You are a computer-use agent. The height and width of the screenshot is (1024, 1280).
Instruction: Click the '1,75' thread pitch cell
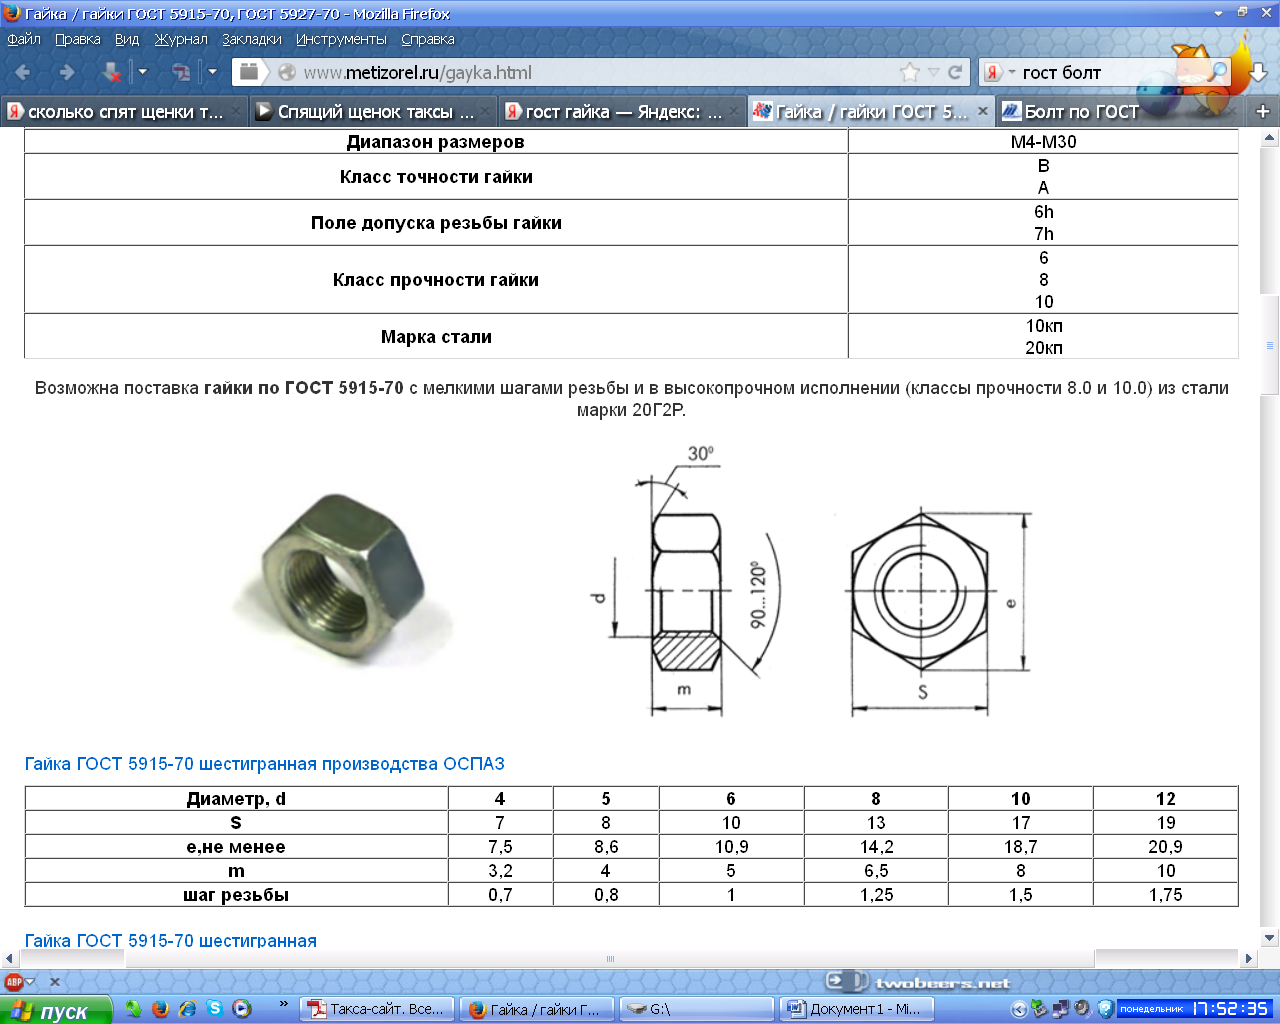(x=1166, y=895)
